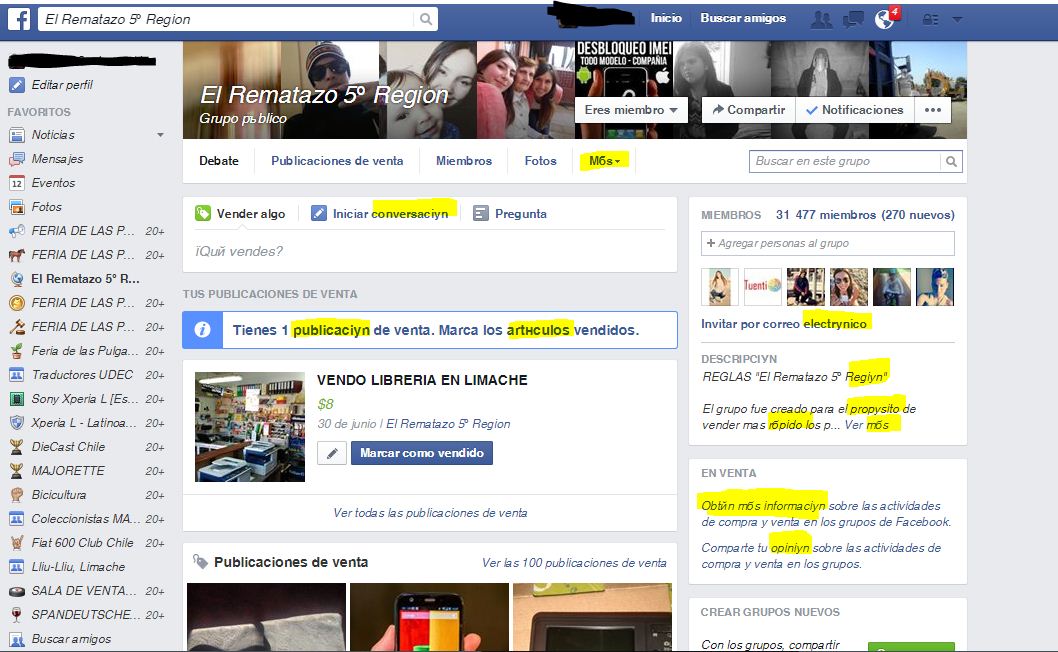Click the Editar perfil pencil icon
Screen dimensions: 1058x652
pyautogui.click(x=17, y=85)
